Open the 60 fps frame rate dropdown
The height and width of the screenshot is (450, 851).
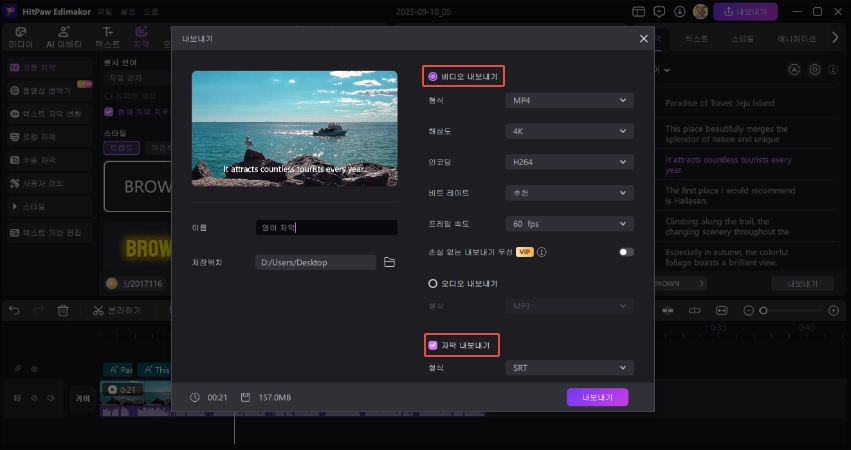[x=569, y=223]
